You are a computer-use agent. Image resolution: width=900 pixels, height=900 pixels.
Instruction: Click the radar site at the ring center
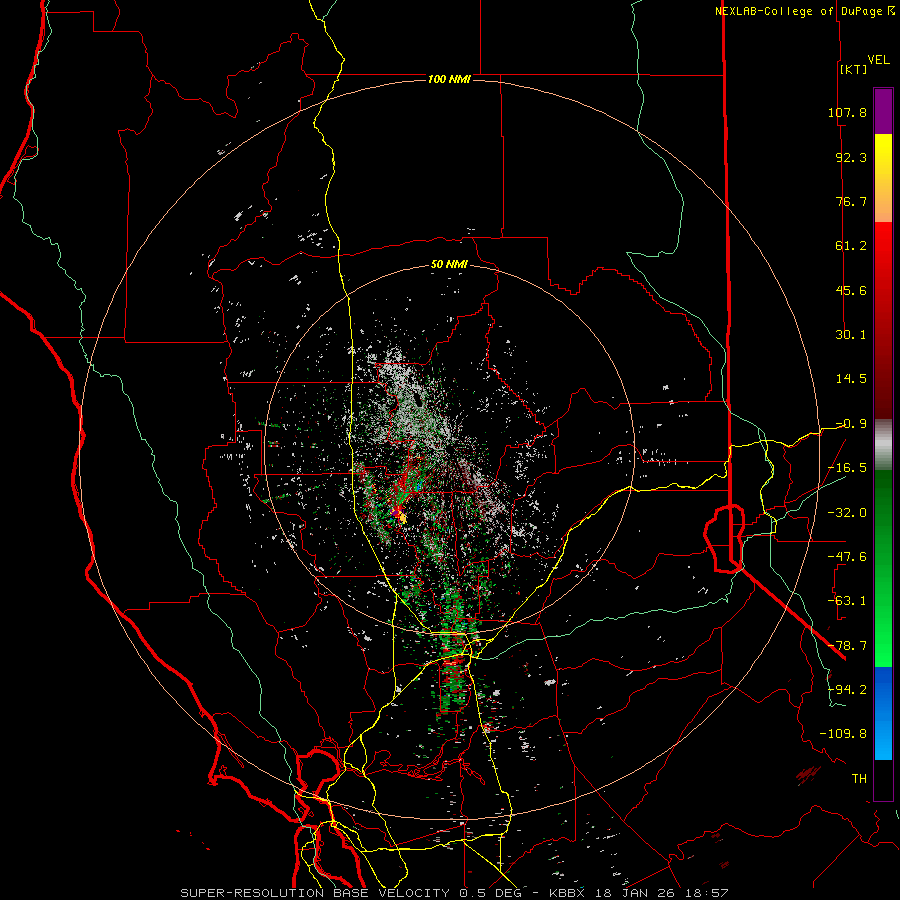450,449
